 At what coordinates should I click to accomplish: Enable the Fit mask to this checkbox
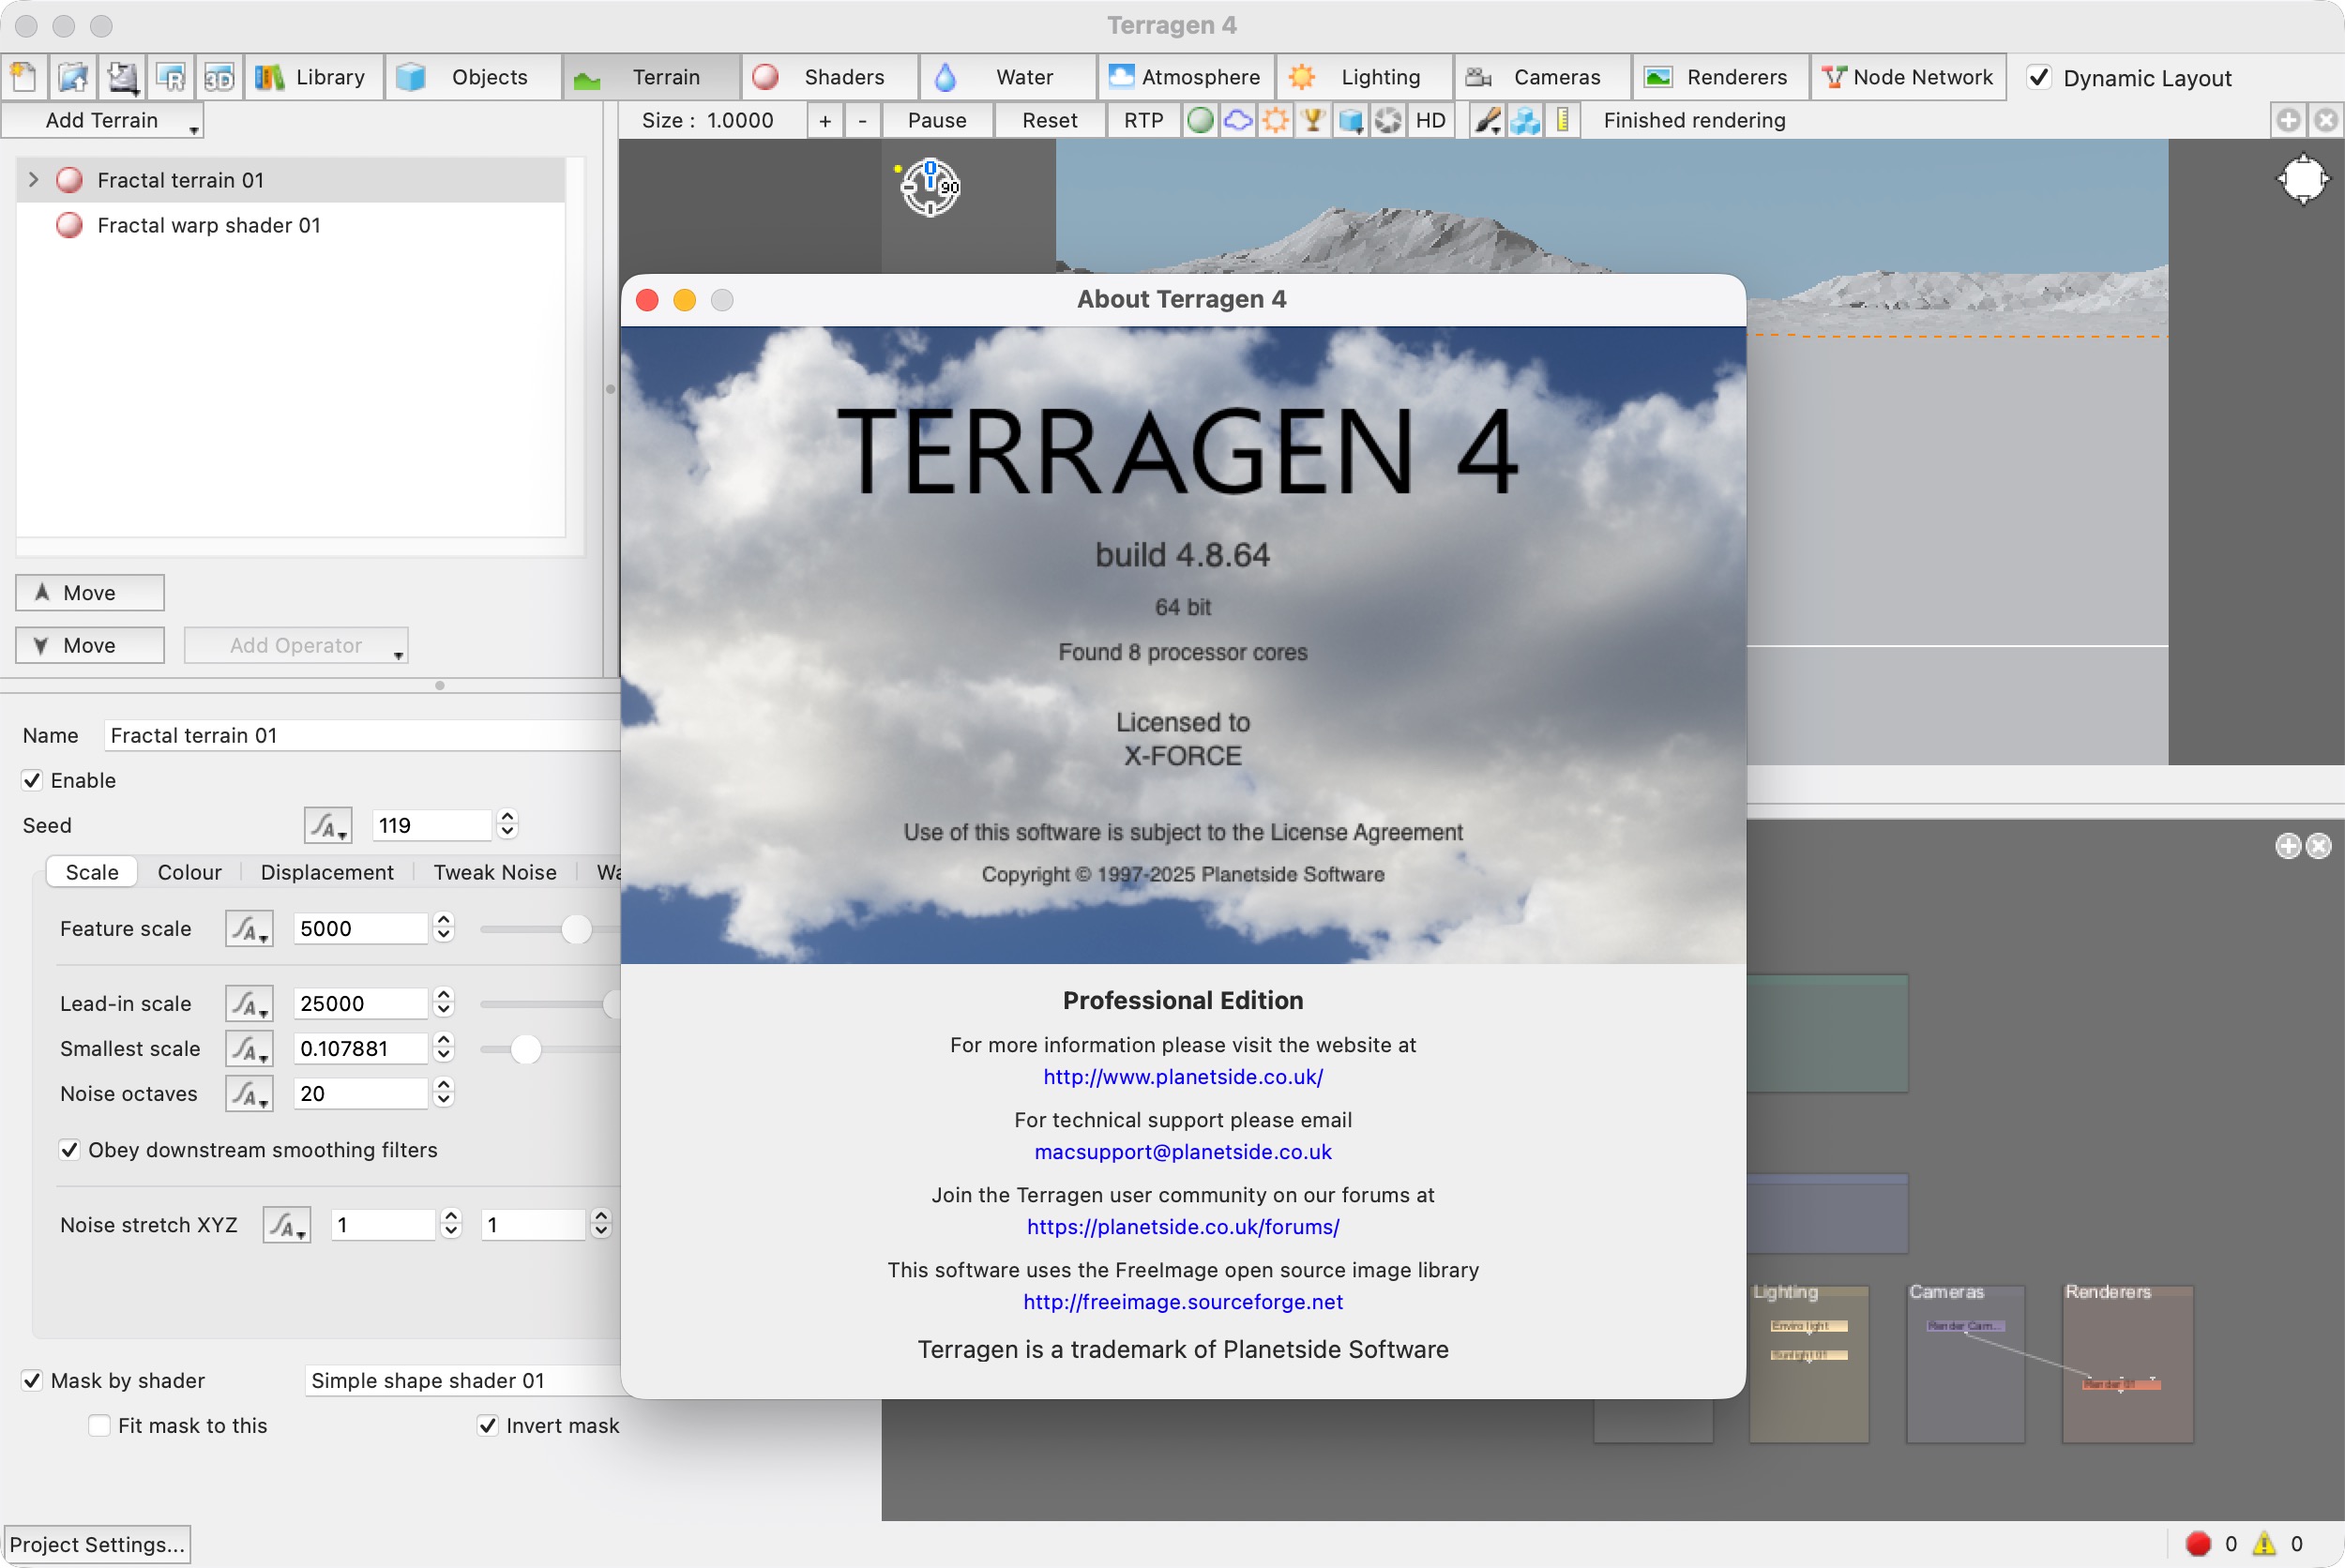coord(99,1425)
